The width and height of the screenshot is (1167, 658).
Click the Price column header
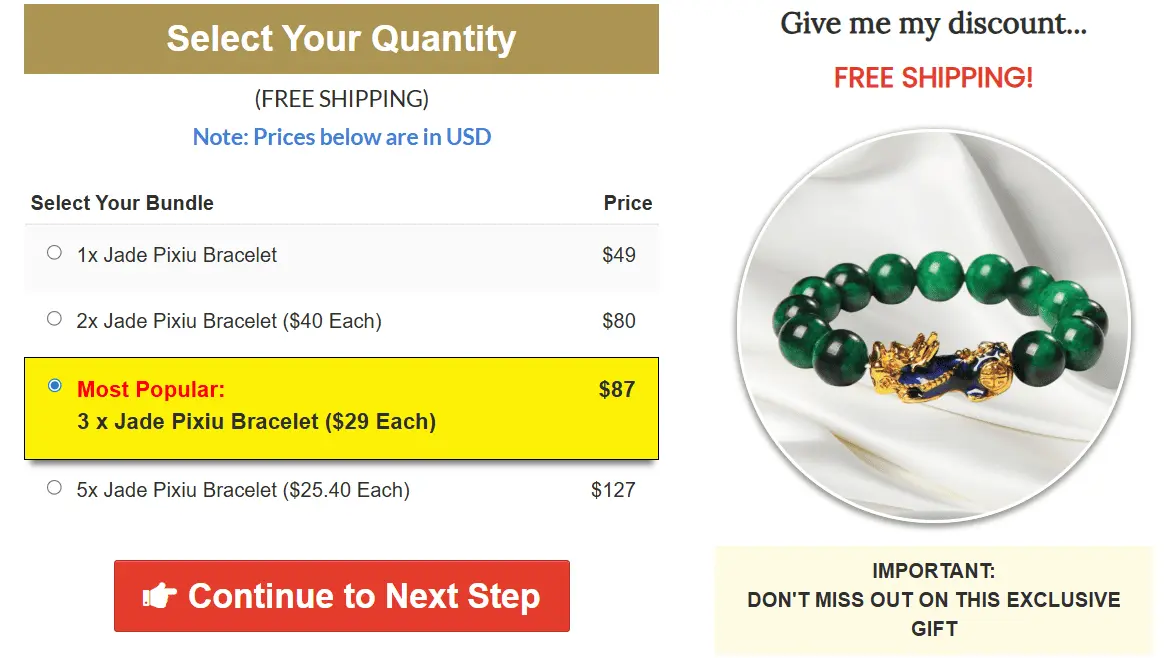[628, 203]
